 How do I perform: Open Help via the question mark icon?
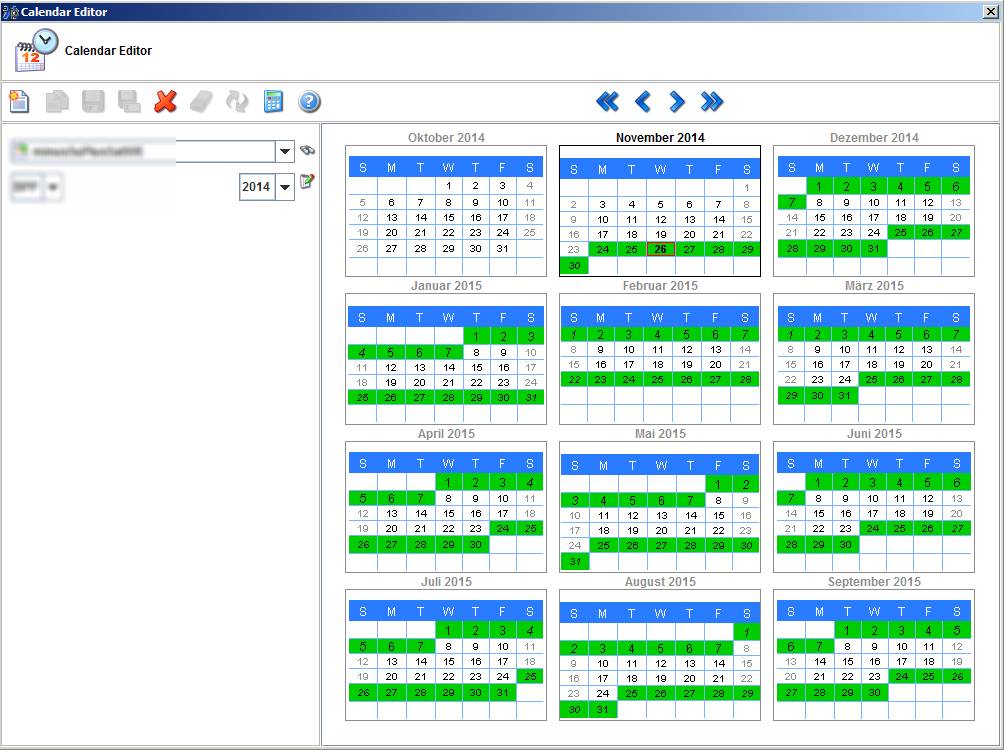point(308,101)
